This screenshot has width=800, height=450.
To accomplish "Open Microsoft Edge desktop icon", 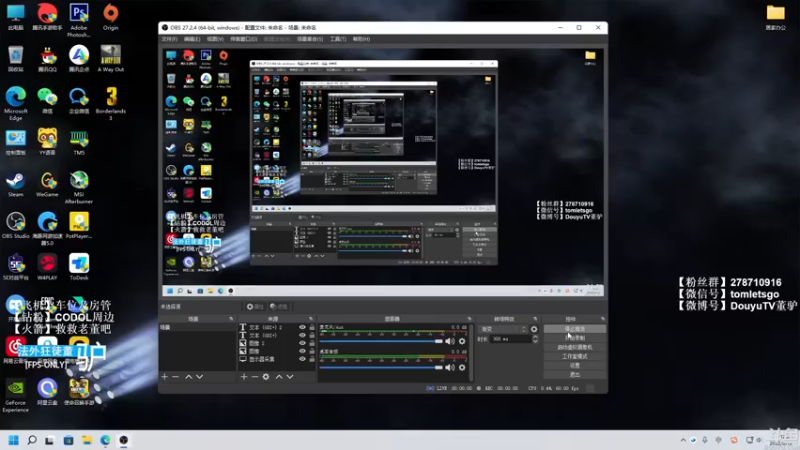I will [15, 104].
